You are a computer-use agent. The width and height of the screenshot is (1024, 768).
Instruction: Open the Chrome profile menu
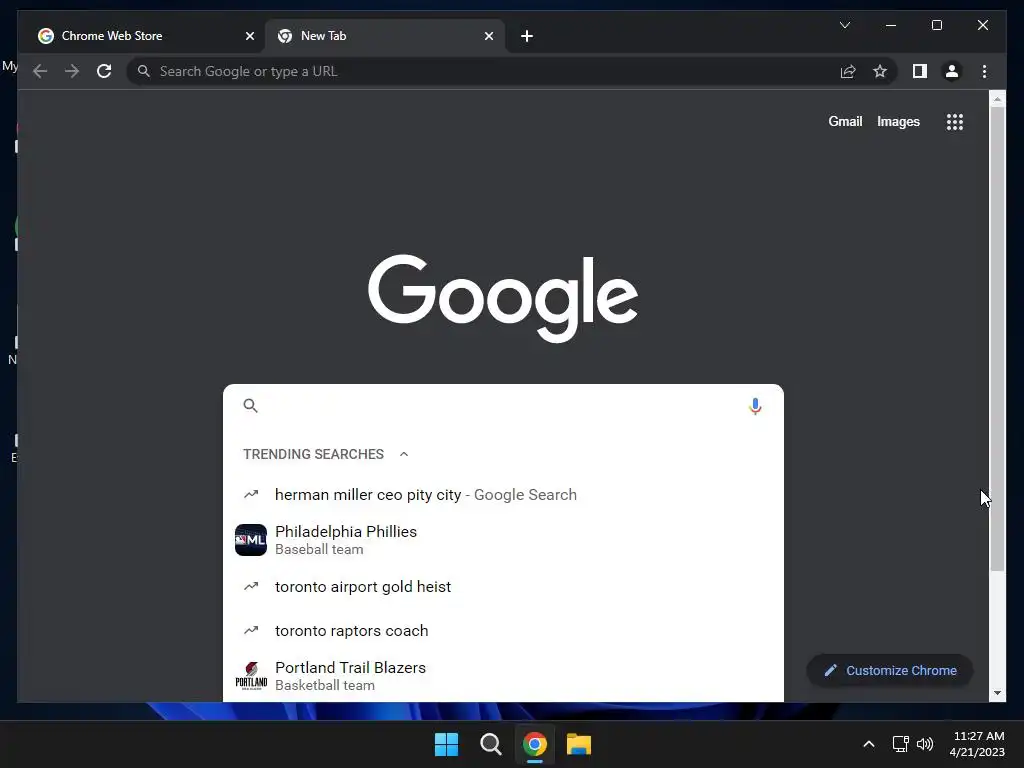[x=952, y=71]
